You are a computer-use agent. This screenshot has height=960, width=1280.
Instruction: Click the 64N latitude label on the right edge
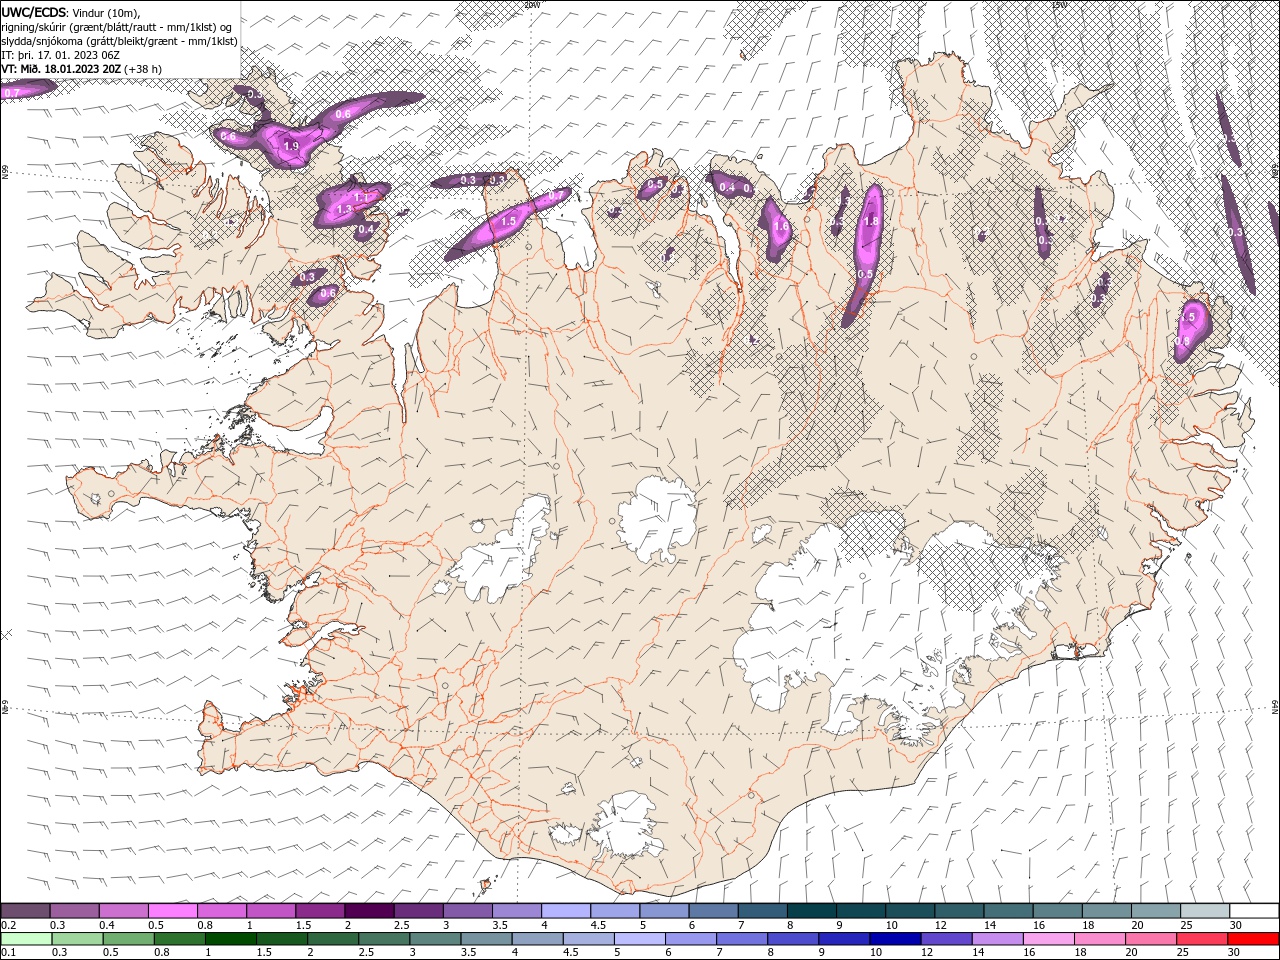tap(1275, 707)
